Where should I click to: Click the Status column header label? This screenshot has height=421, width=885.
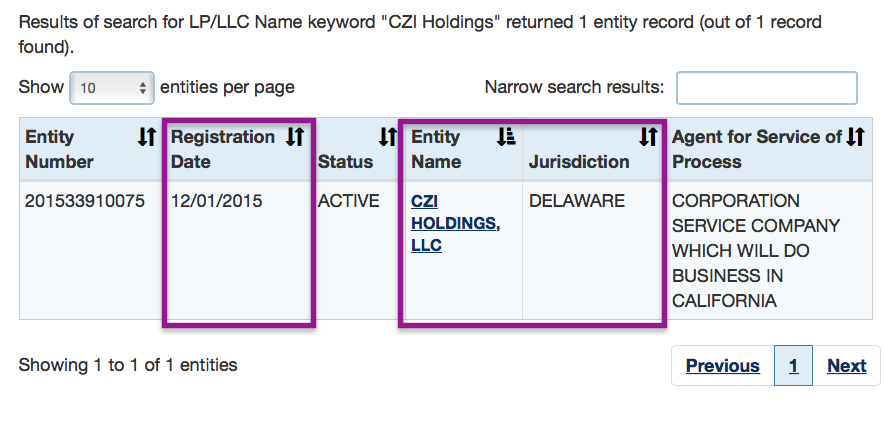(x=345, y=162)
